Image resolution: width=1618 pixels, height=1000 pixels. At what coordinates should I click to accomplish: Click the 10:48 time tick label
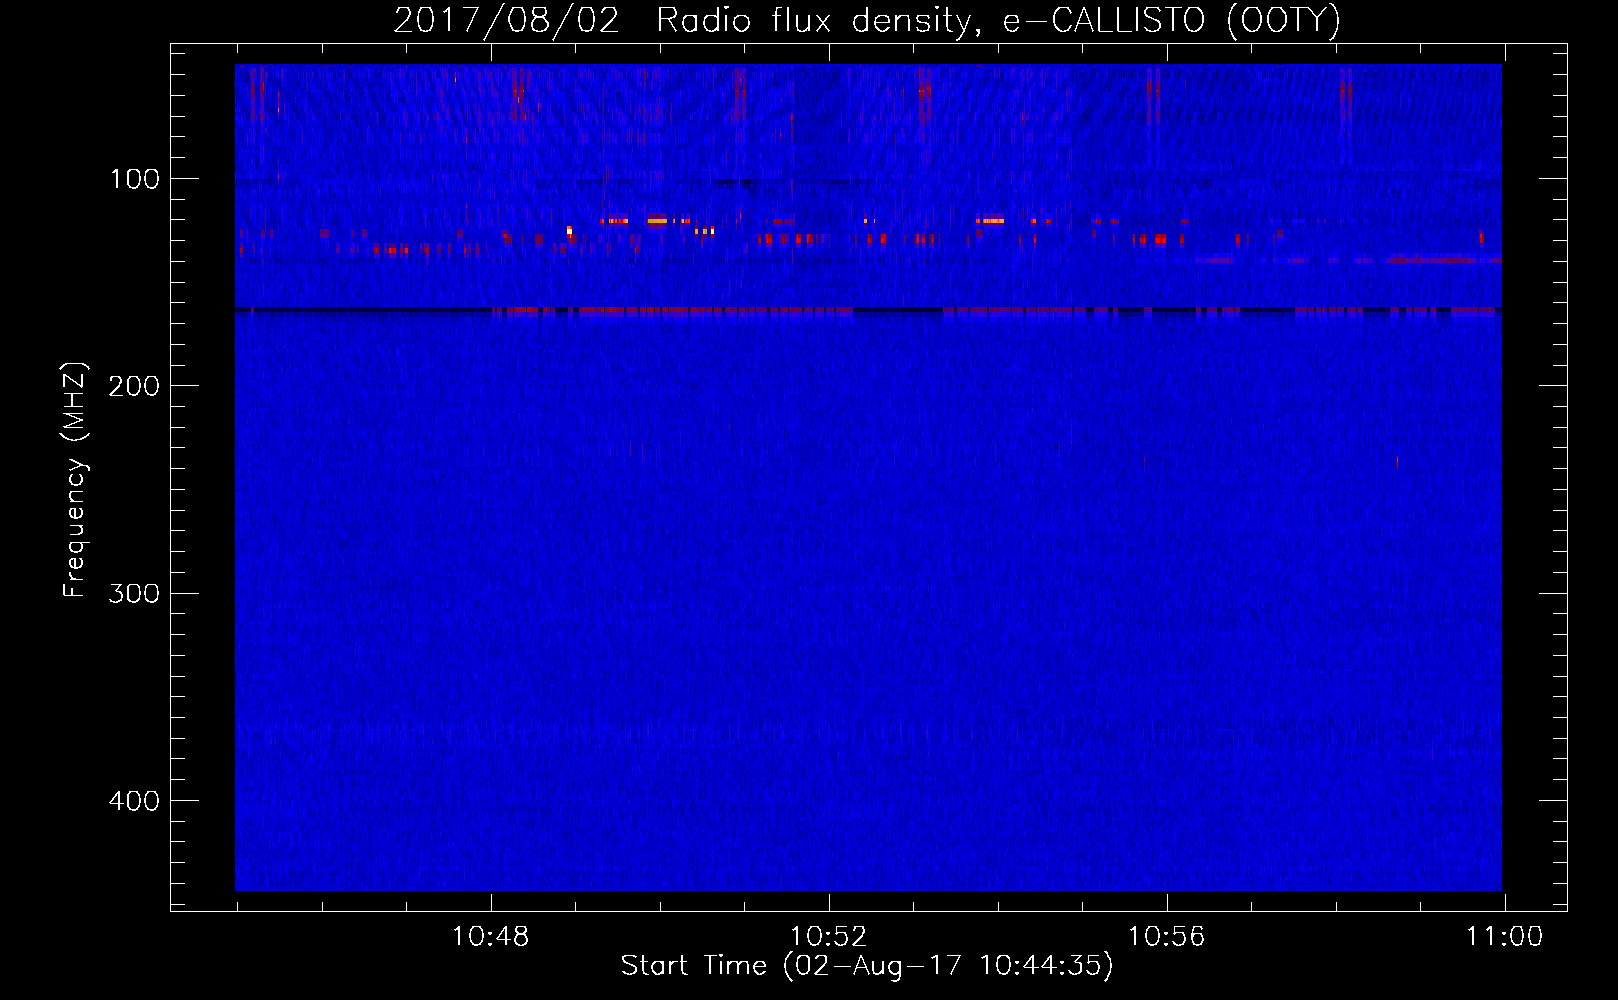tap(491, 937)
